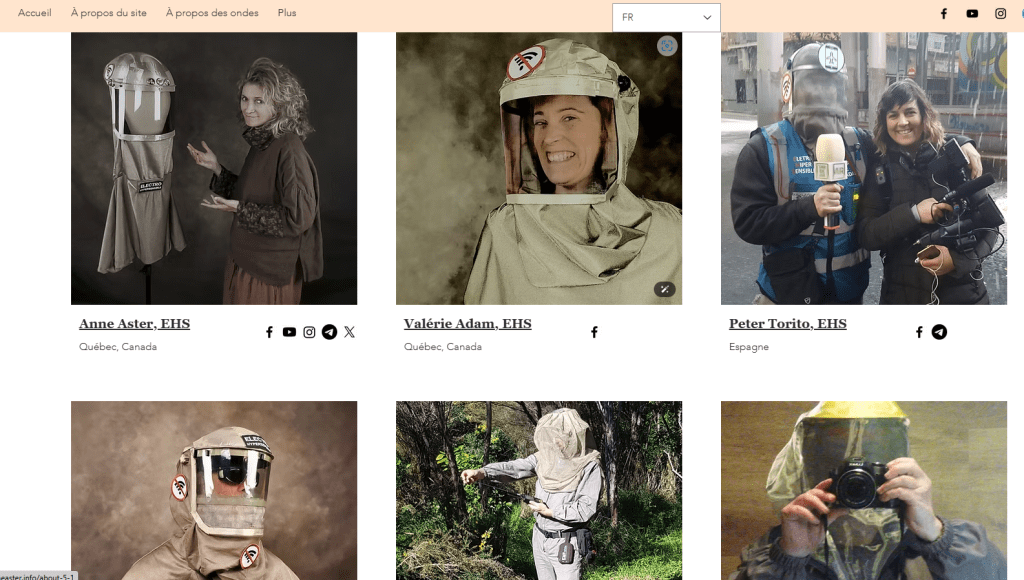Open the Peter Torito interview photo
The height and width of the screenshot is (580, 1024).
863,168
